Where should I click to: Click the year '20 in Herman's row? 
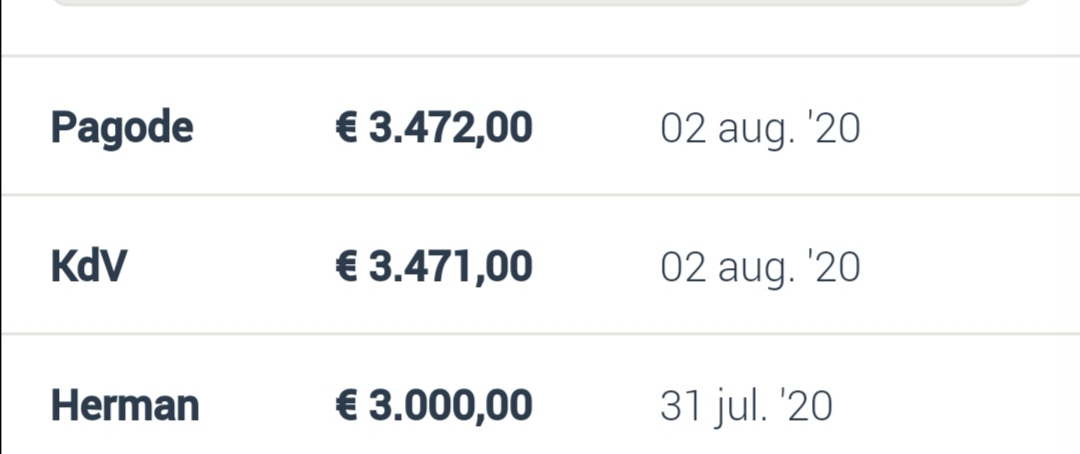(809, 406)
